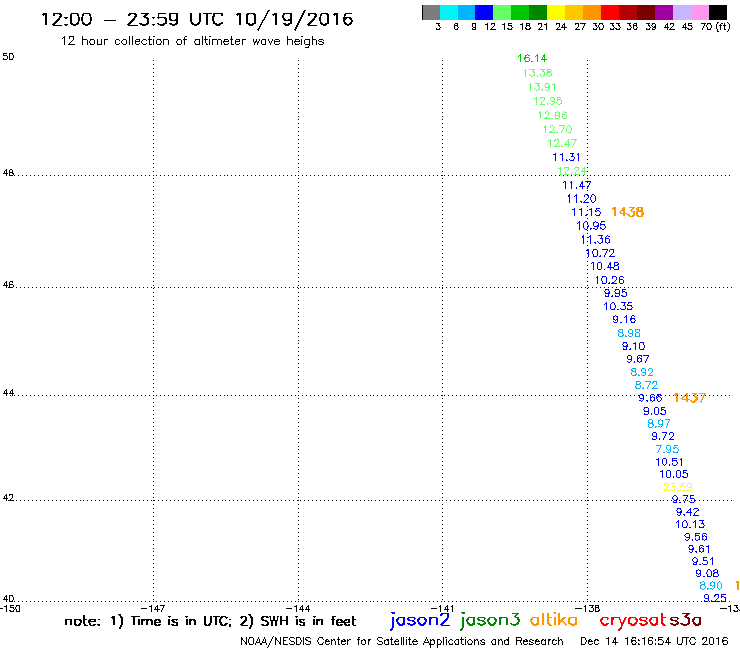
Task: Click the 12.70 data point
Action: [557, 129]
